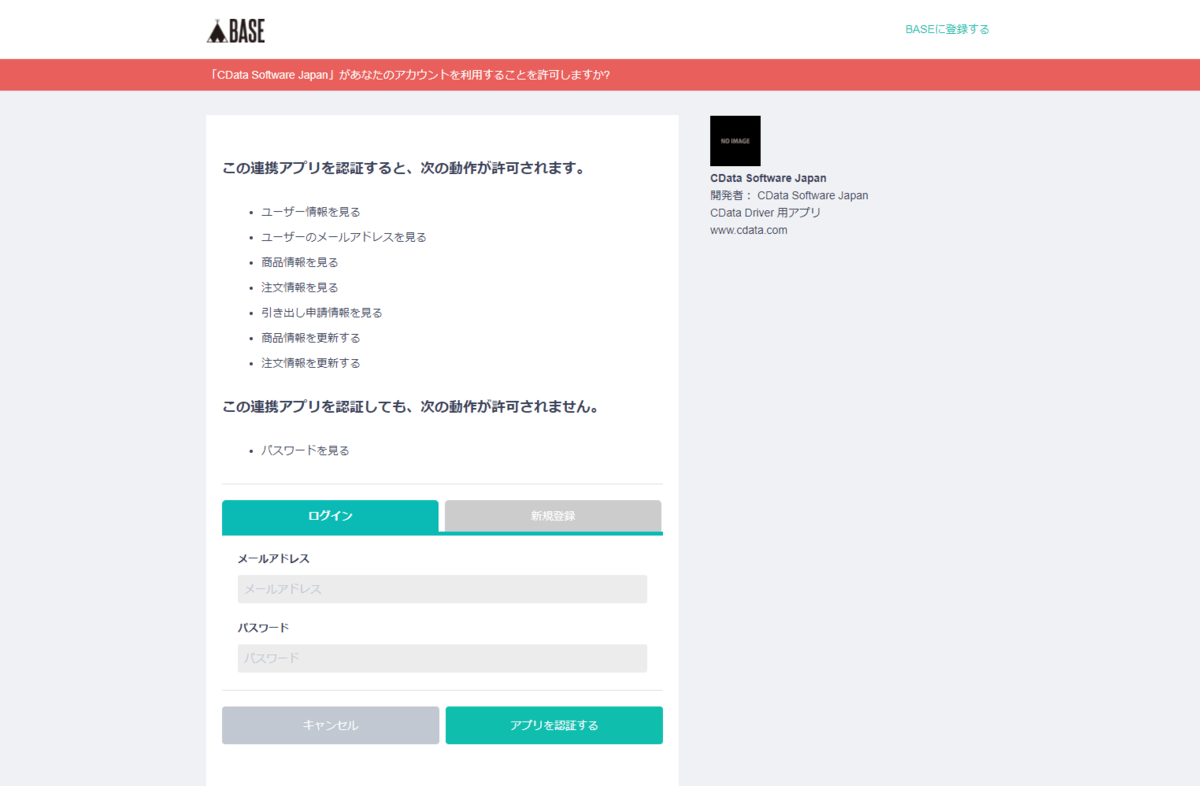Click the メールアドレス field label
The image size is (1200, 786).
(273, 559)
